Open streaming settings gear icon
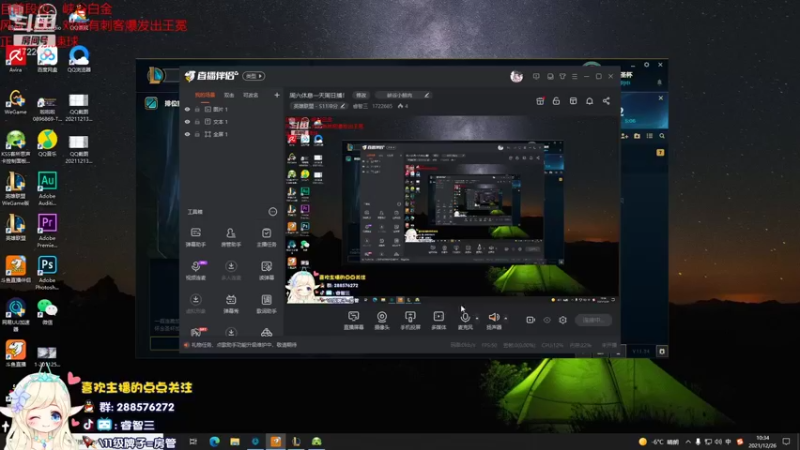The image size is (800, 450). tap(563, 320)
